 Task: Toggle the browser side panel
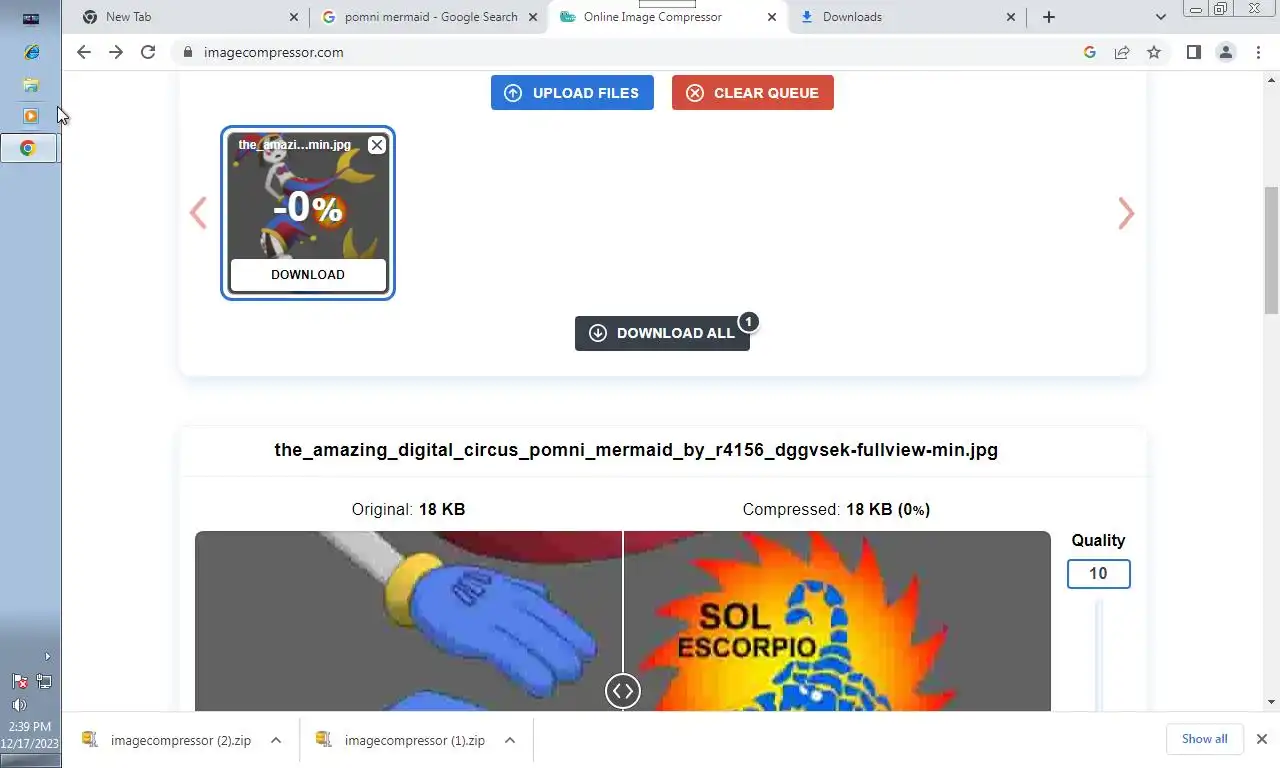(x=1193, y=52)
